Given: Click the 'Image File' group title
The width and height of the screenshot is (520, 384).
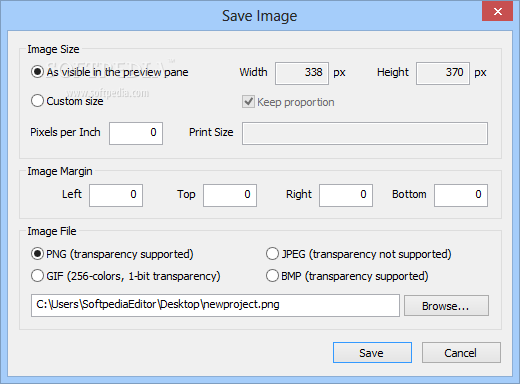Looking at the screenshot, I should pos(52,231).
